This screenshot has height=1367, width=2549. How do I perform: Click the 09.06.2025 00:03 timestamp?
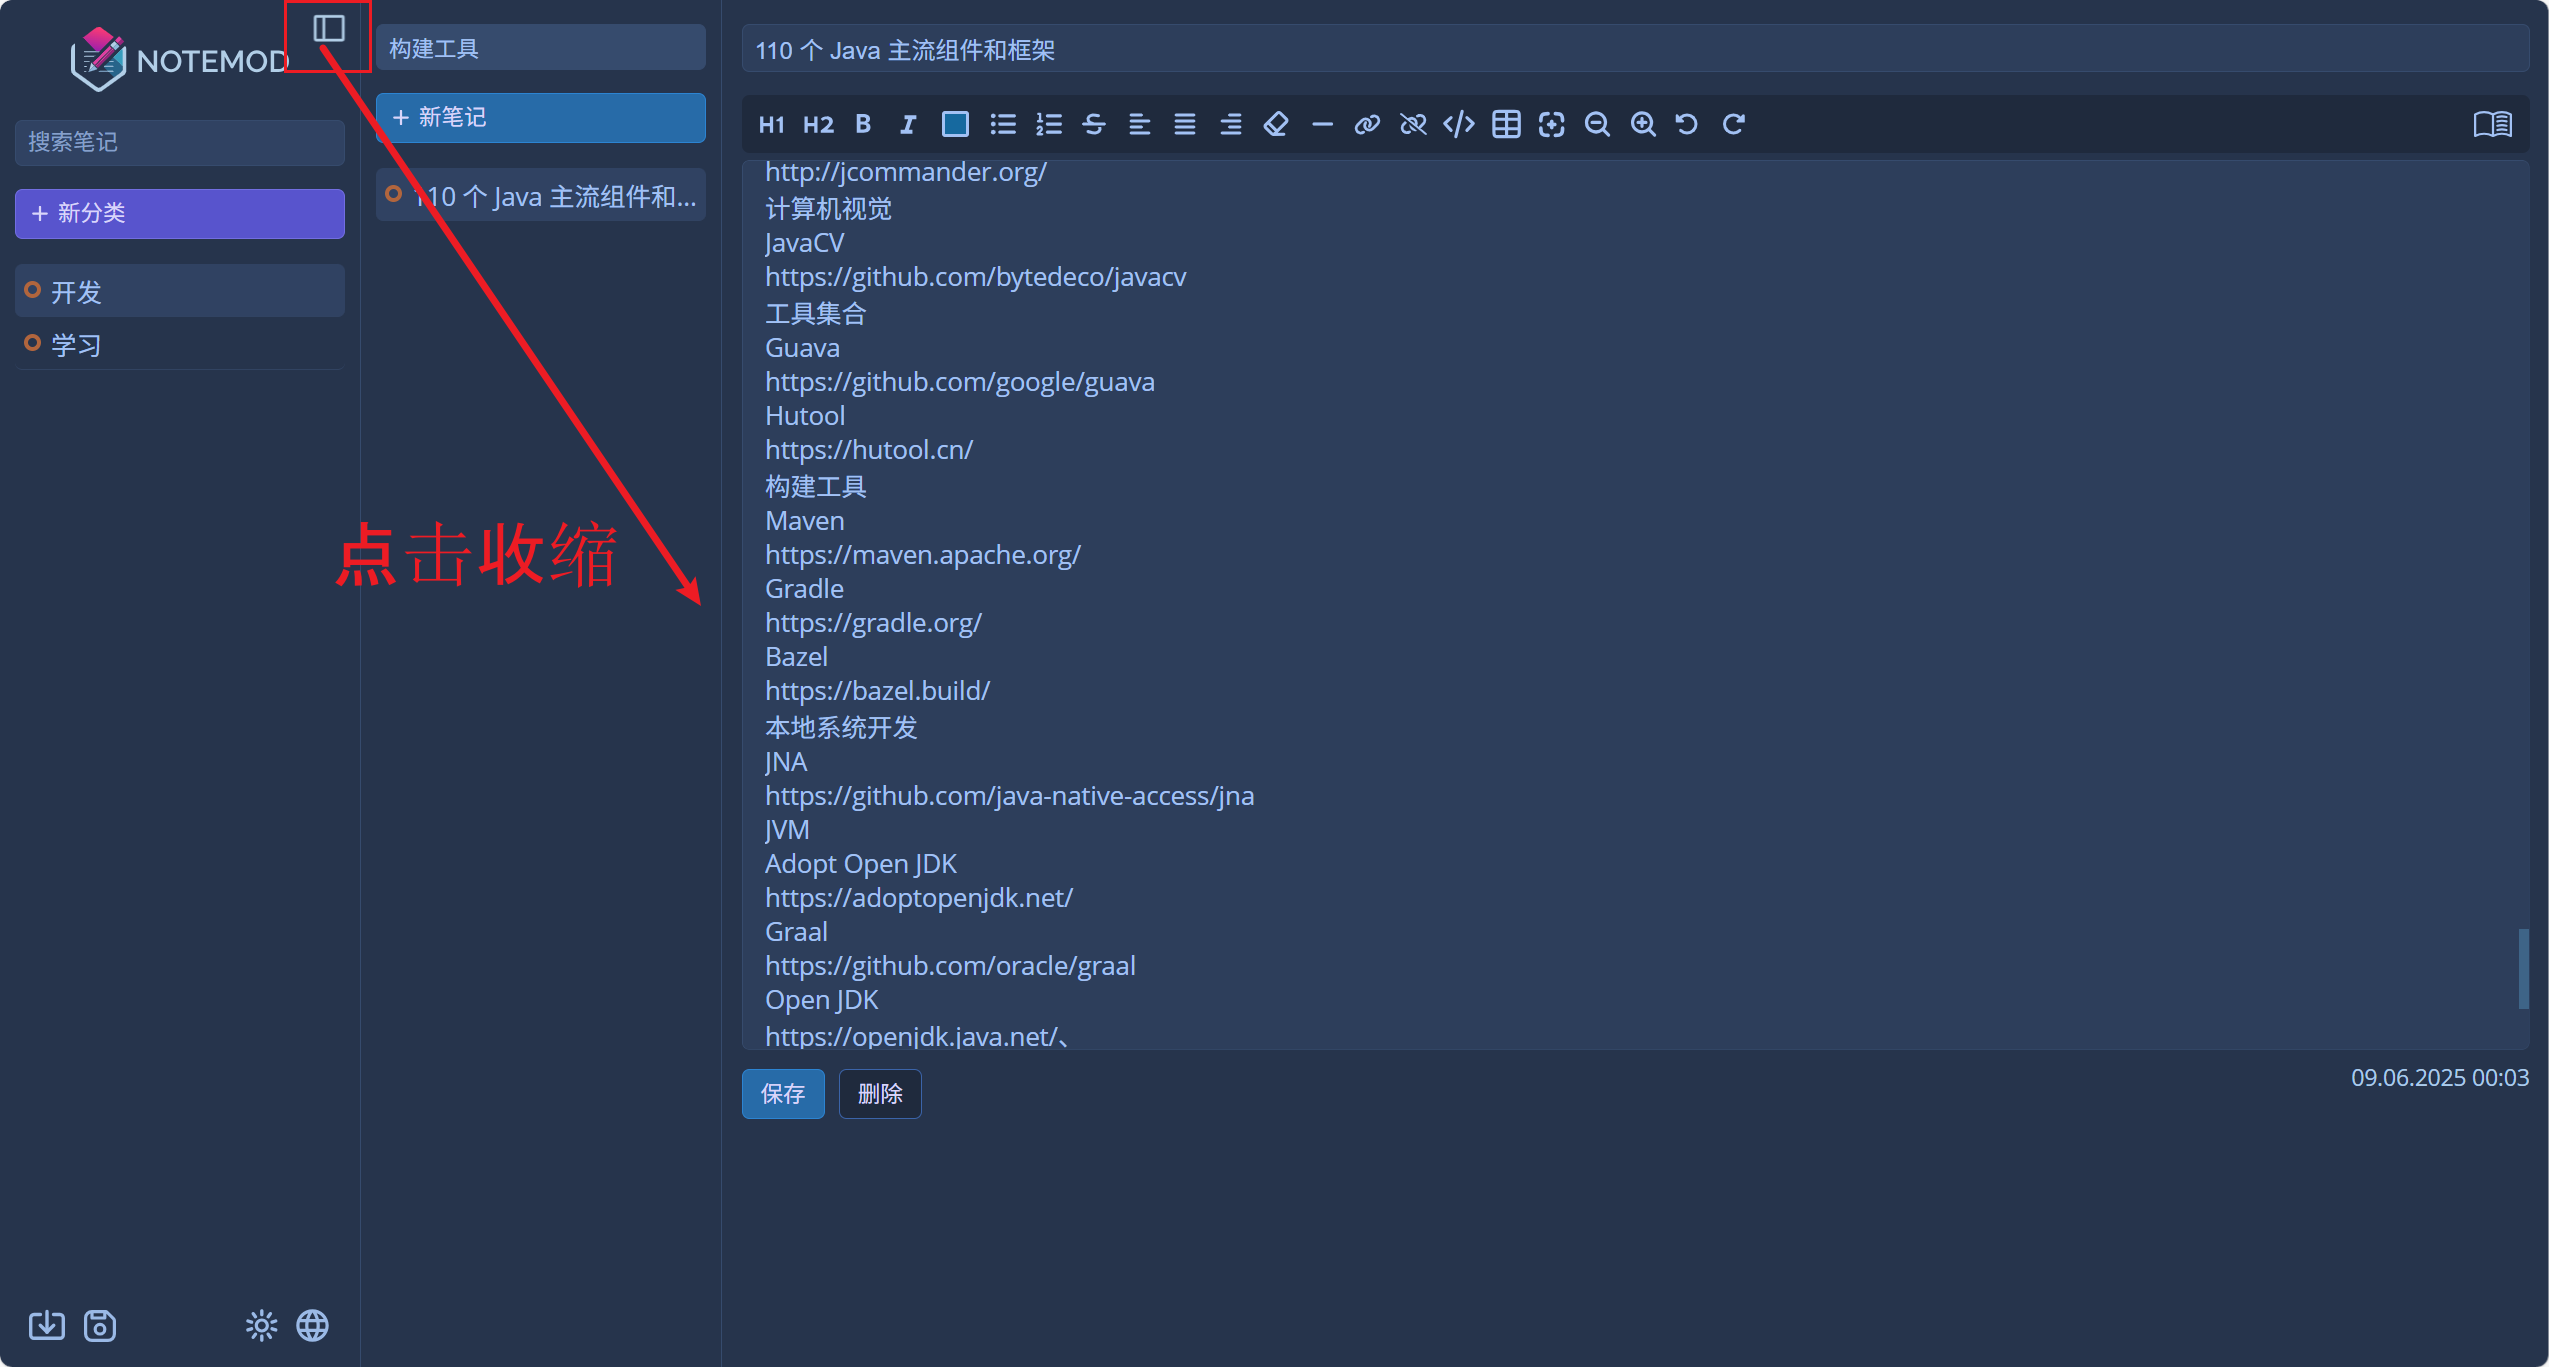2440,1077
